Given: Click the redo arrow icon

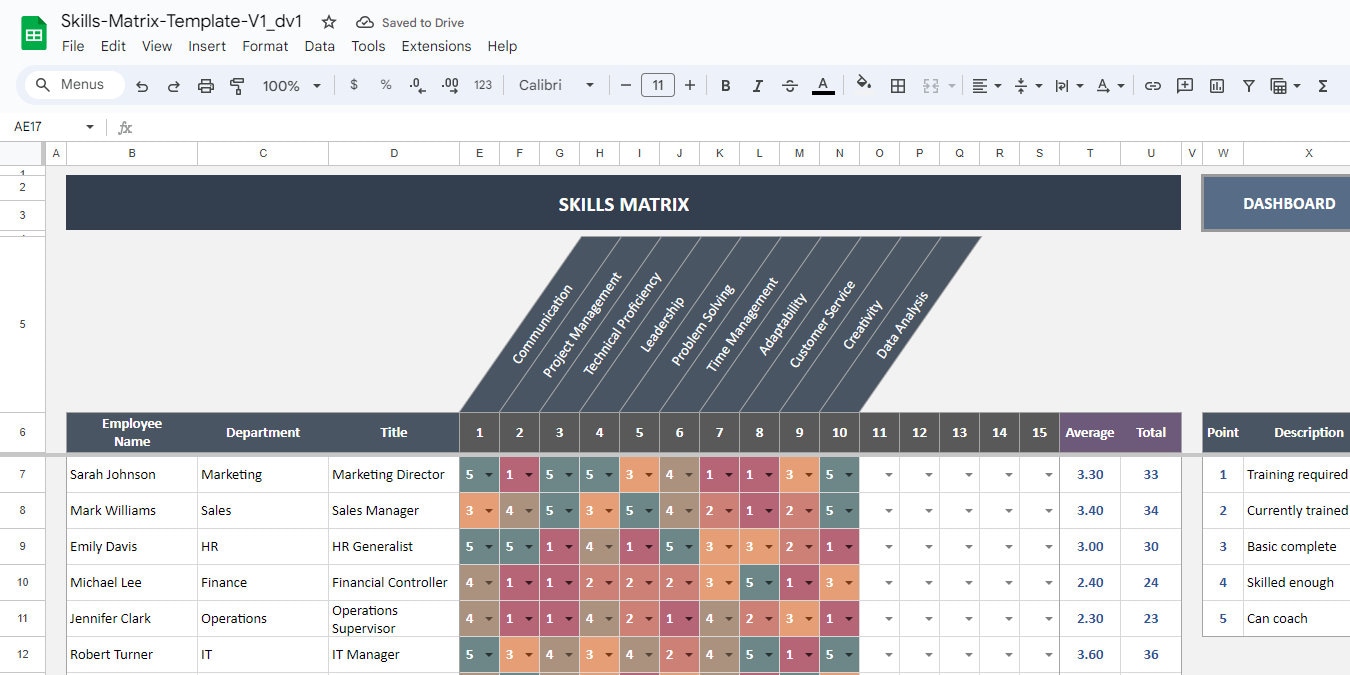Looking at the screenshot, I should [x=174, y=86].
